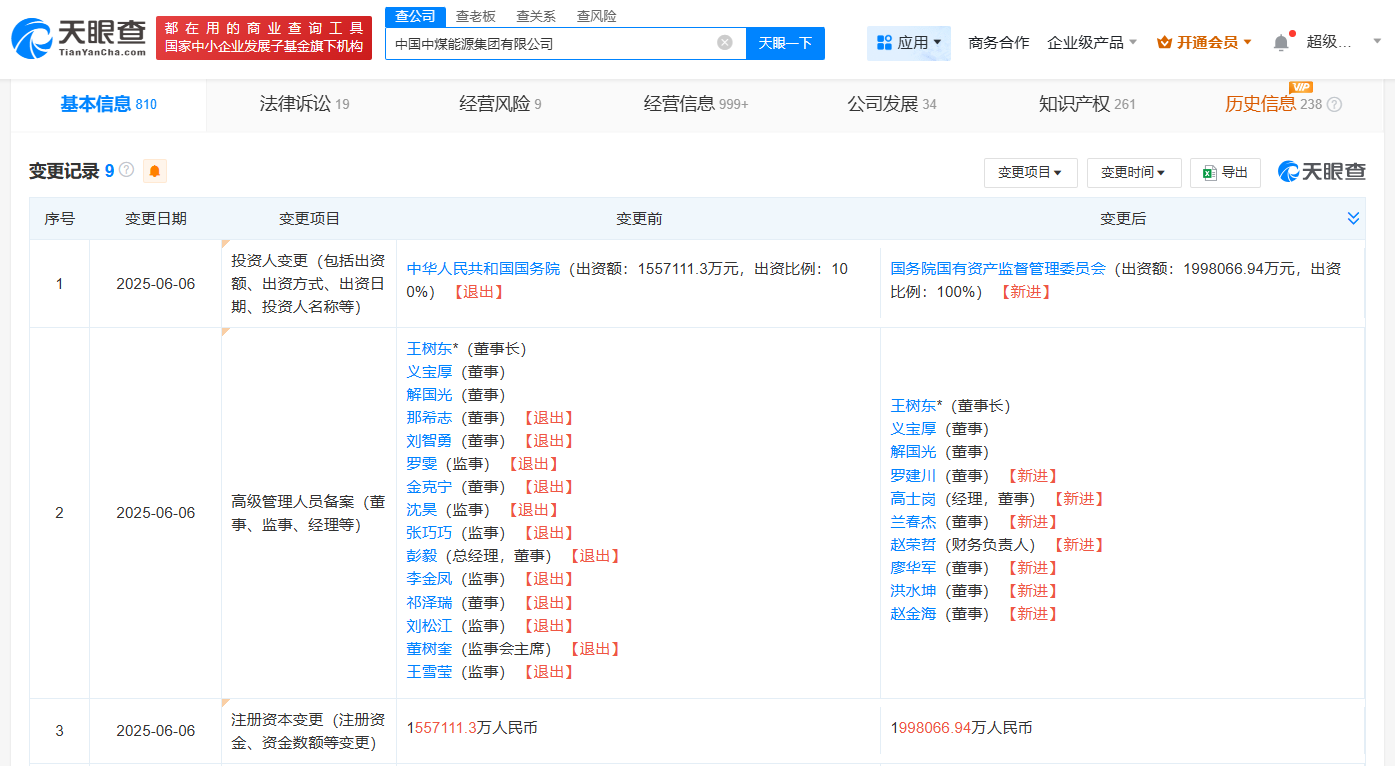1395x766 pixels.
Task: Open the 罗雯 supervisor link
Action: coord(422,464)
